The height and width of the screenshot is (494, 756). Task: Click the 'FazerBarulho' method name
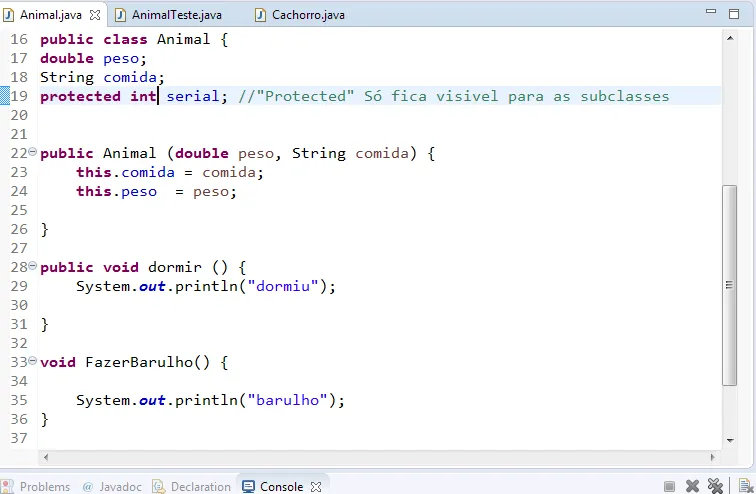click(139, 362)
